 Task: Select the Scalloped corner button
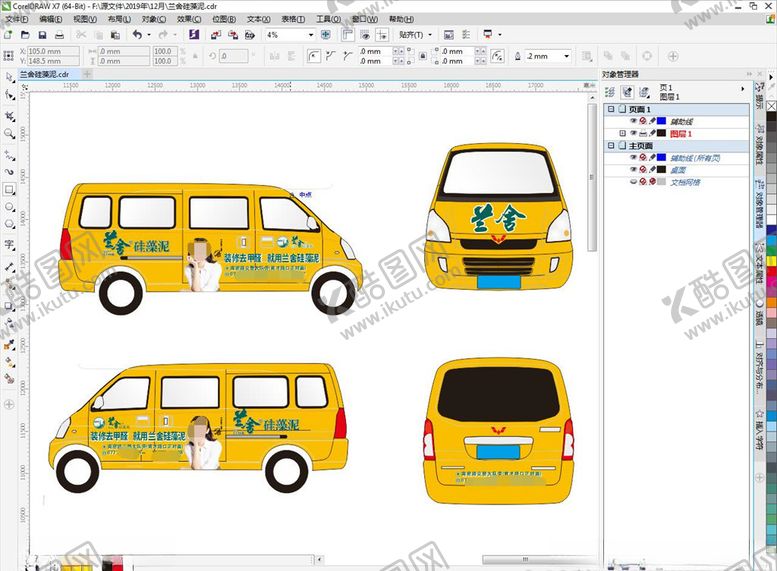(331, 56)
